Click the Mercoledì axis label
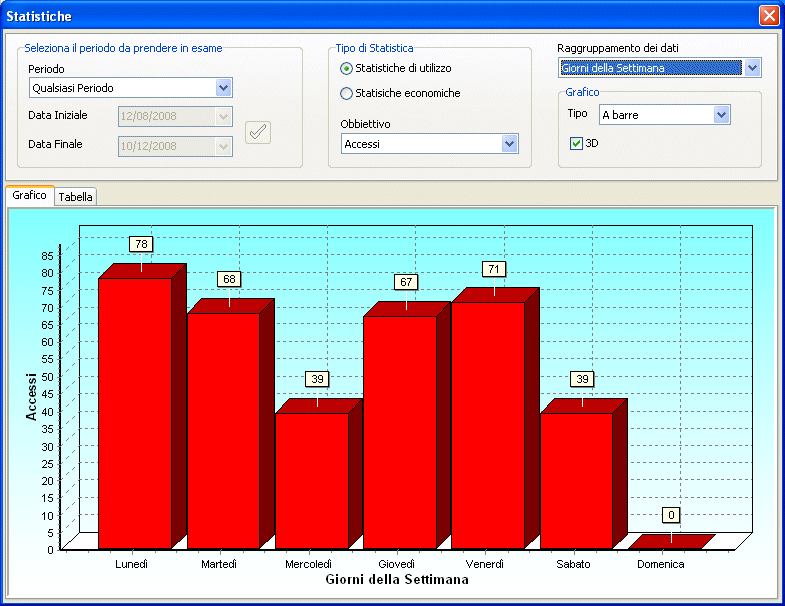The height and width of the screenshot is (606, 785). (308, 564)
